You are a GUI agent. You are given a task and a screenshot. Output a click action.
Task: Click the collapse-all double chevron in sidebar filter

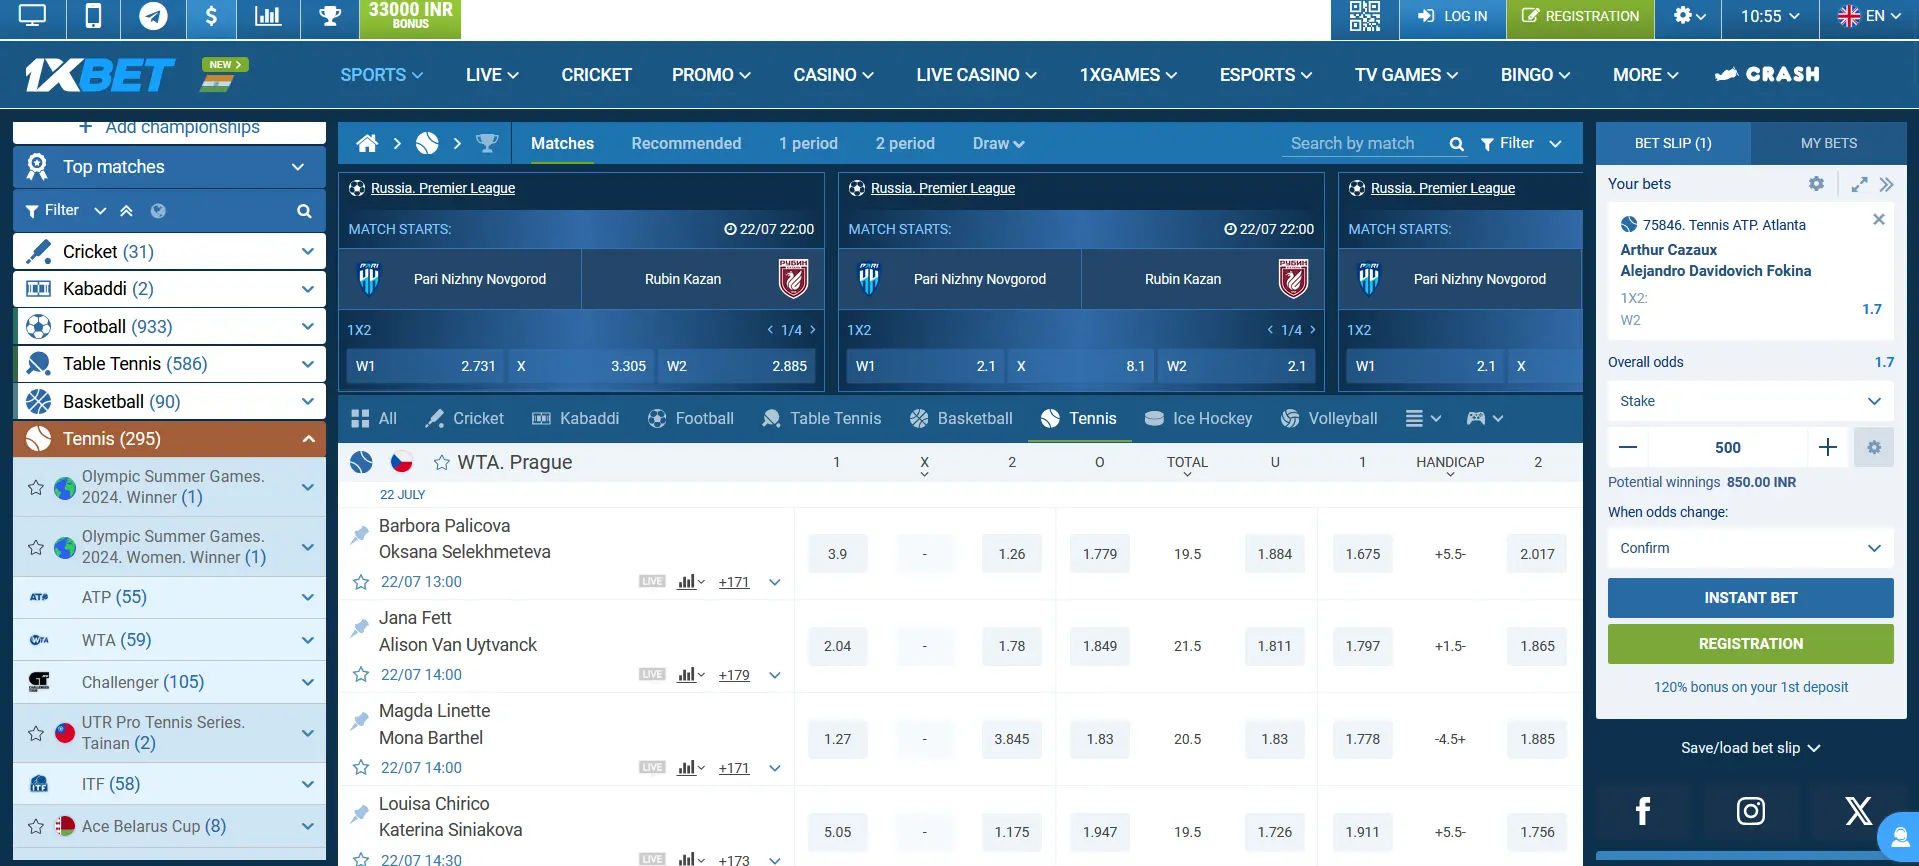click(126, 211)
